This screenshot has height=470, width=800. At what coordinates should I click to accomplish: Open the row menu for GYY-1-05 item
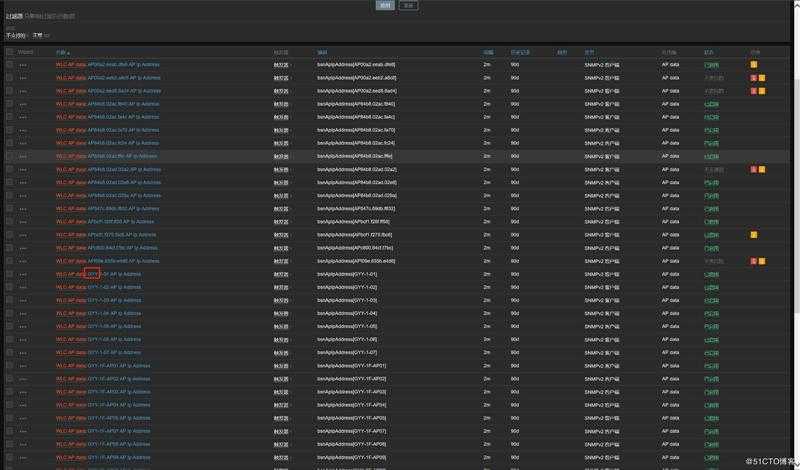[x=23, y=327]
